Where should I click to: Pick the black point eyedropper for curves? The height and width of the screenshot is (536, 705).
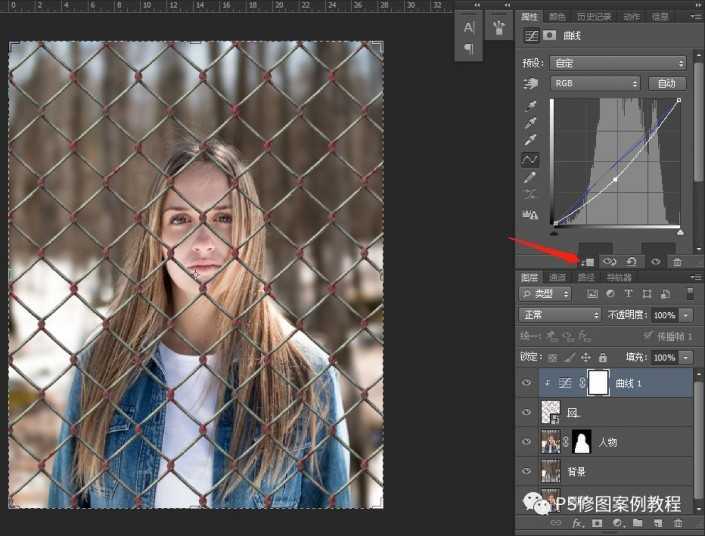(530, 107)
